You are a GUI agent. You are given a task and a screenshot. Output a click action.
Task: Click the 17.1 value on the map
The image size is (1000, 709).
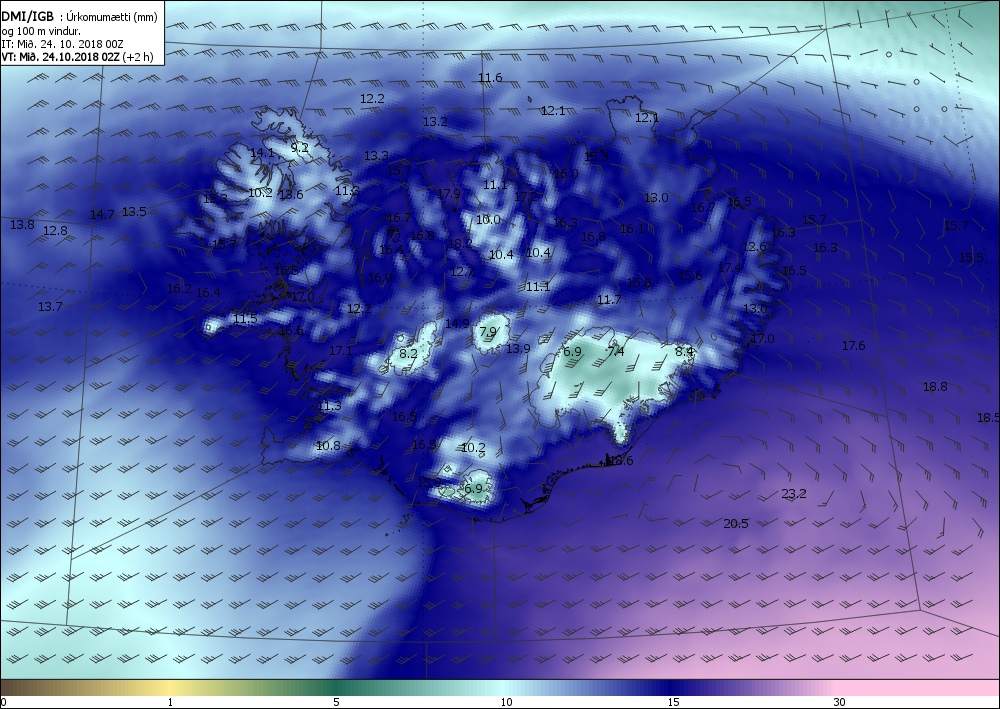(341, 351)
